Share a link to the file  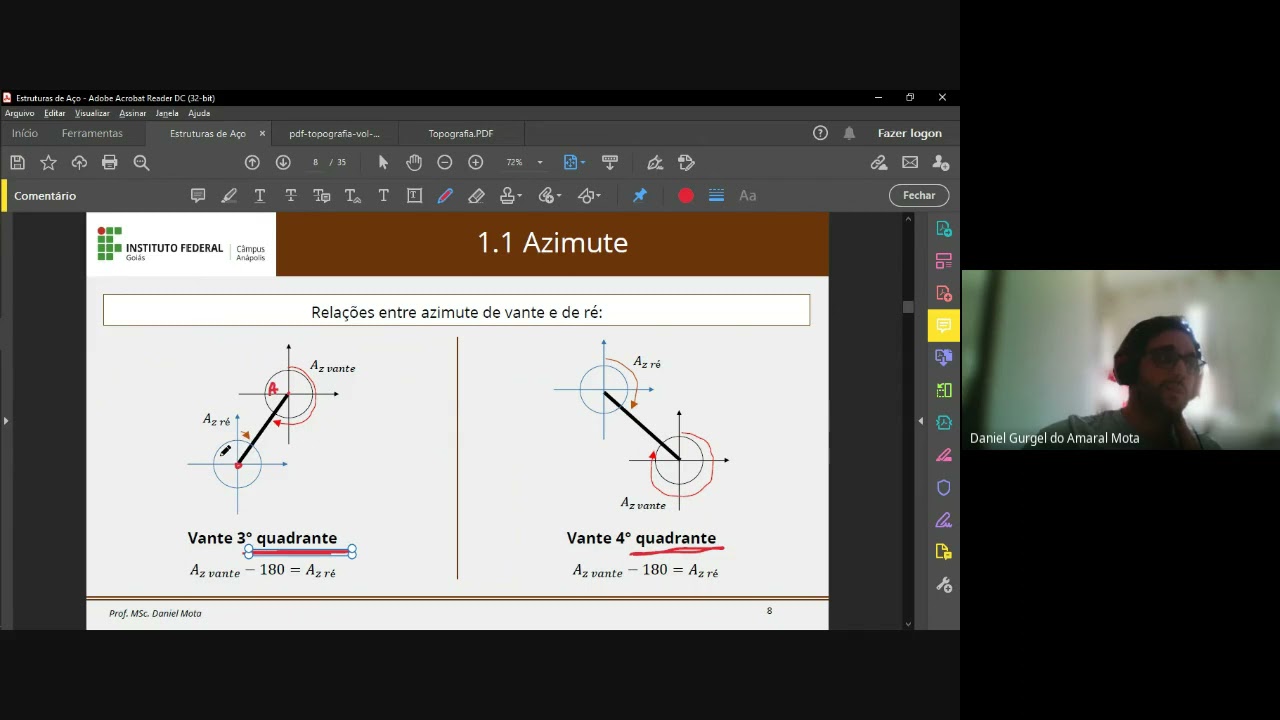[879, 162]
